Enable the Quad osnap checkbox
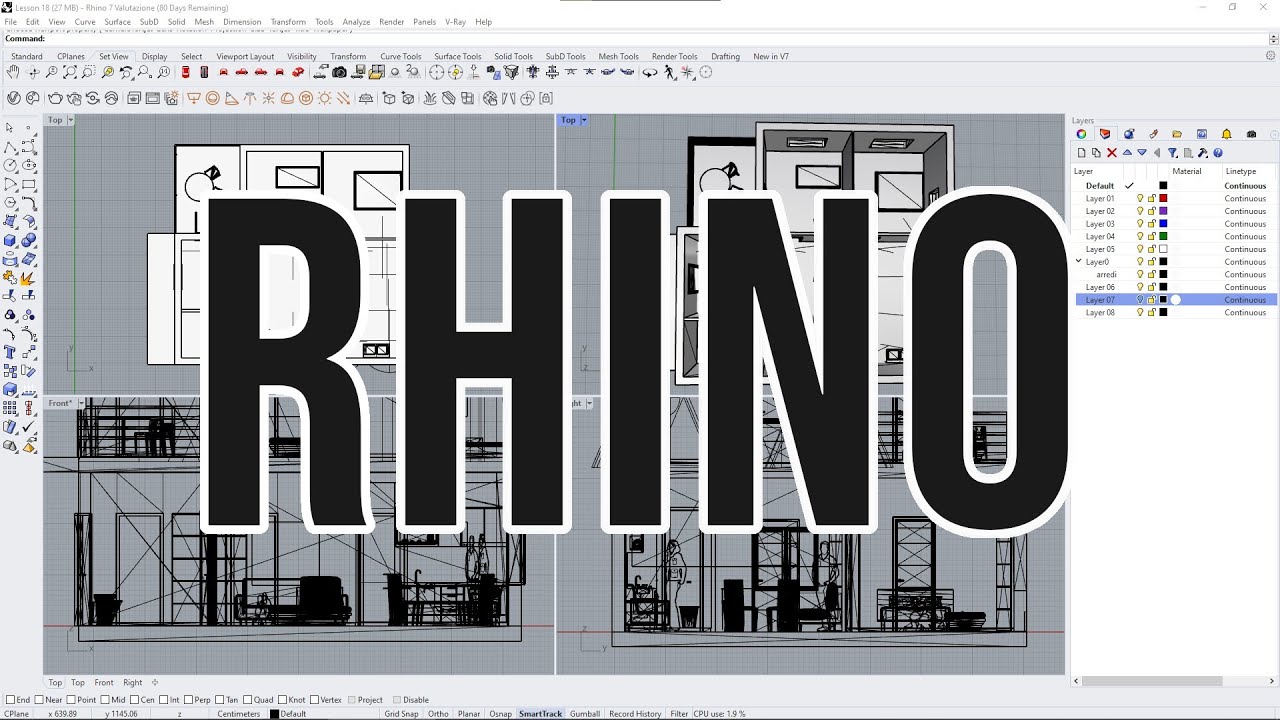This screenshot has width=1280, height=720. tap(247, 700)
